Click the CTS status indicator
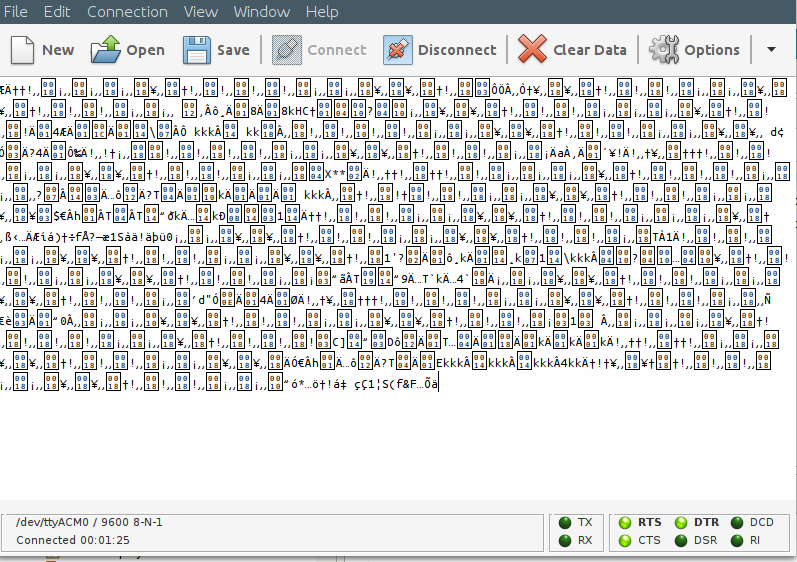797x562 pixels. 625,541
